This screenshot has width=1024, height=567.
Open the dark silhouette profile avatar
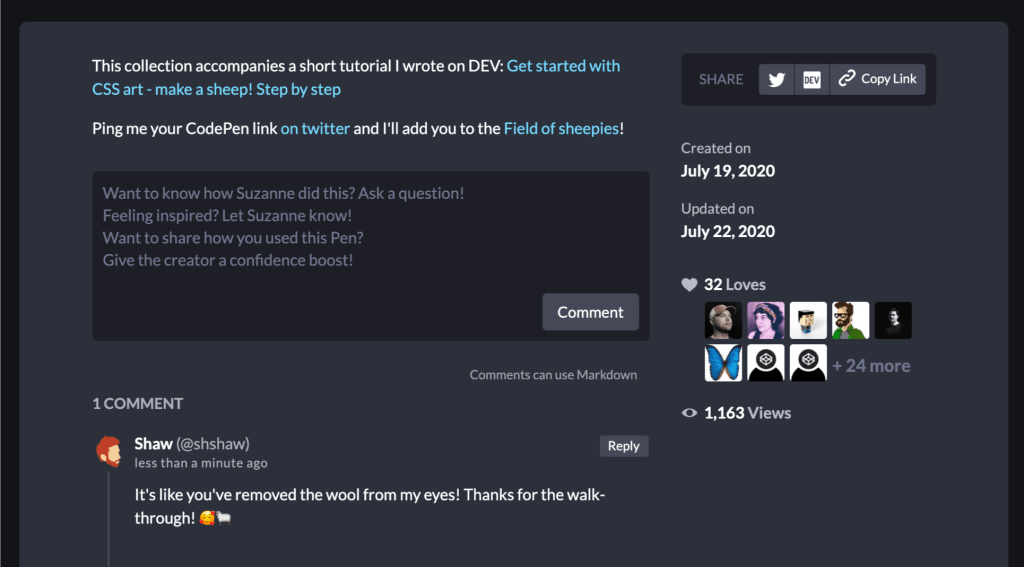pyautogui.click(x=893, y=320)
